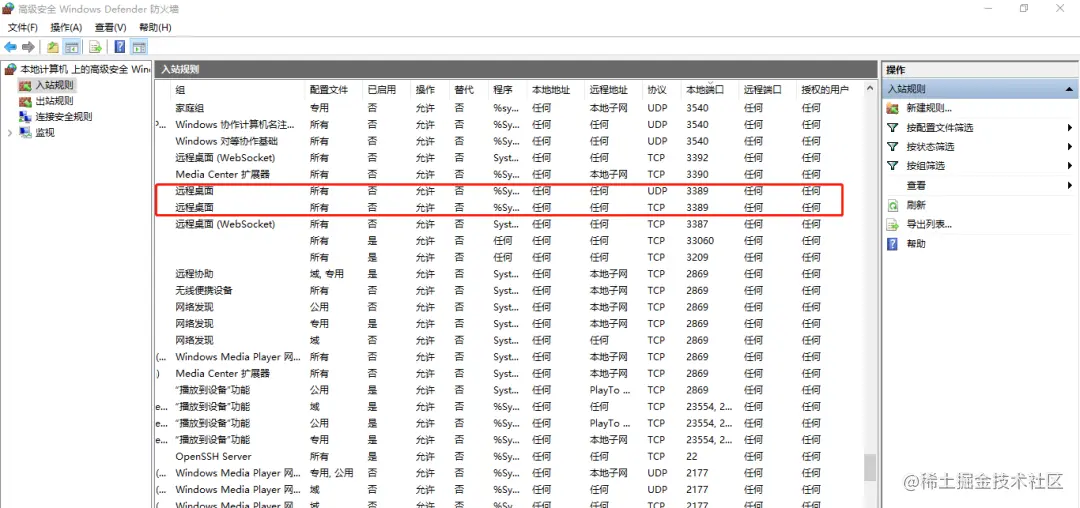The height and width of the screenshot is (508, 1080).
Task: Click the 3209 port cell
Action: (x=697, y=257)
